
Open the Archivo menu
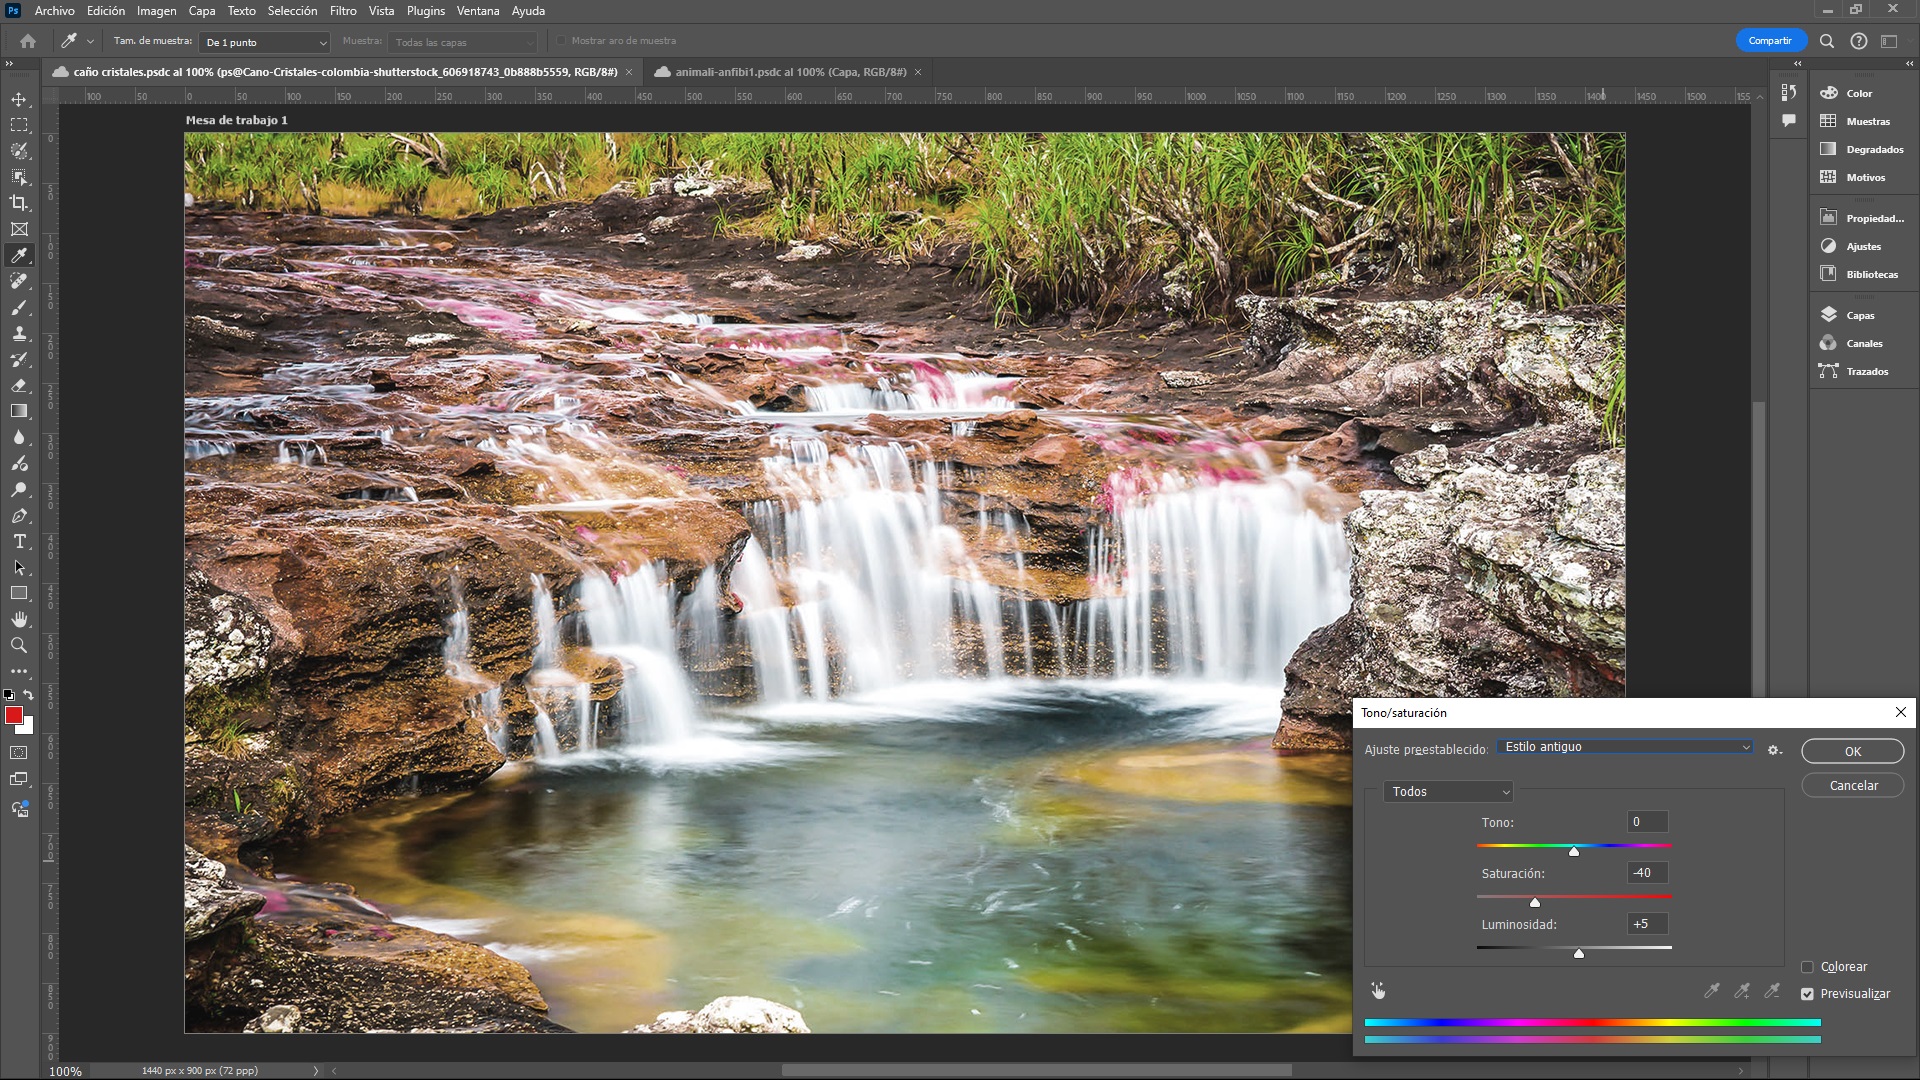pos(54,11)
